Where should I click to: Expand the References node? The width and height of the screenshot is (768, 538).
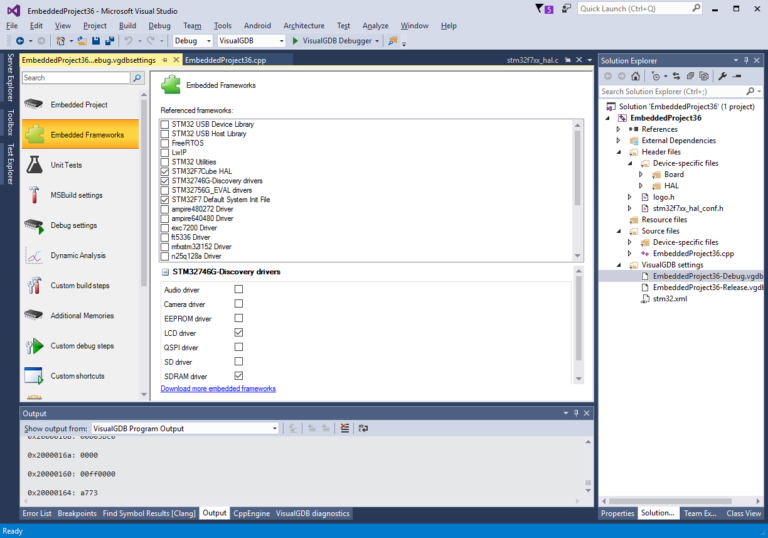[x=618, y=129]
